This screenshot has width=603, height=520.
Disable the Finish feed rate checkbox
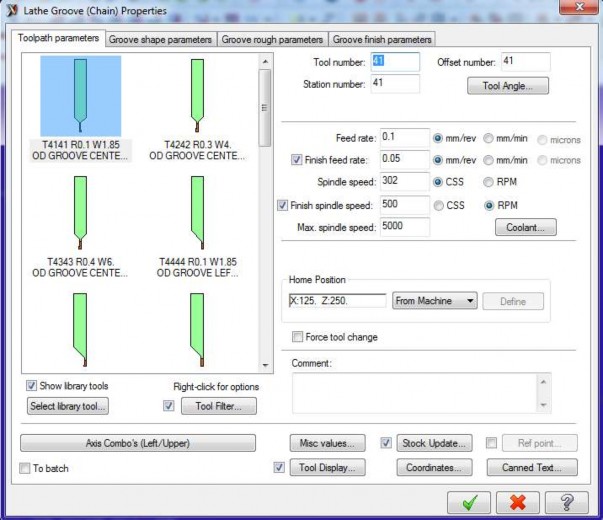tap(297, 160)
